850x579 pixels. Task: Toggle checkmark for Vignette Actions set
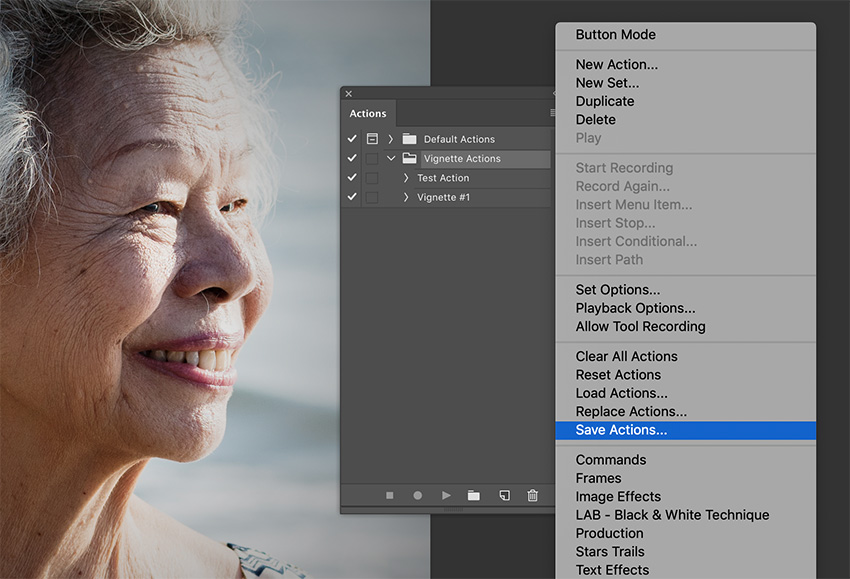[352, 158]
